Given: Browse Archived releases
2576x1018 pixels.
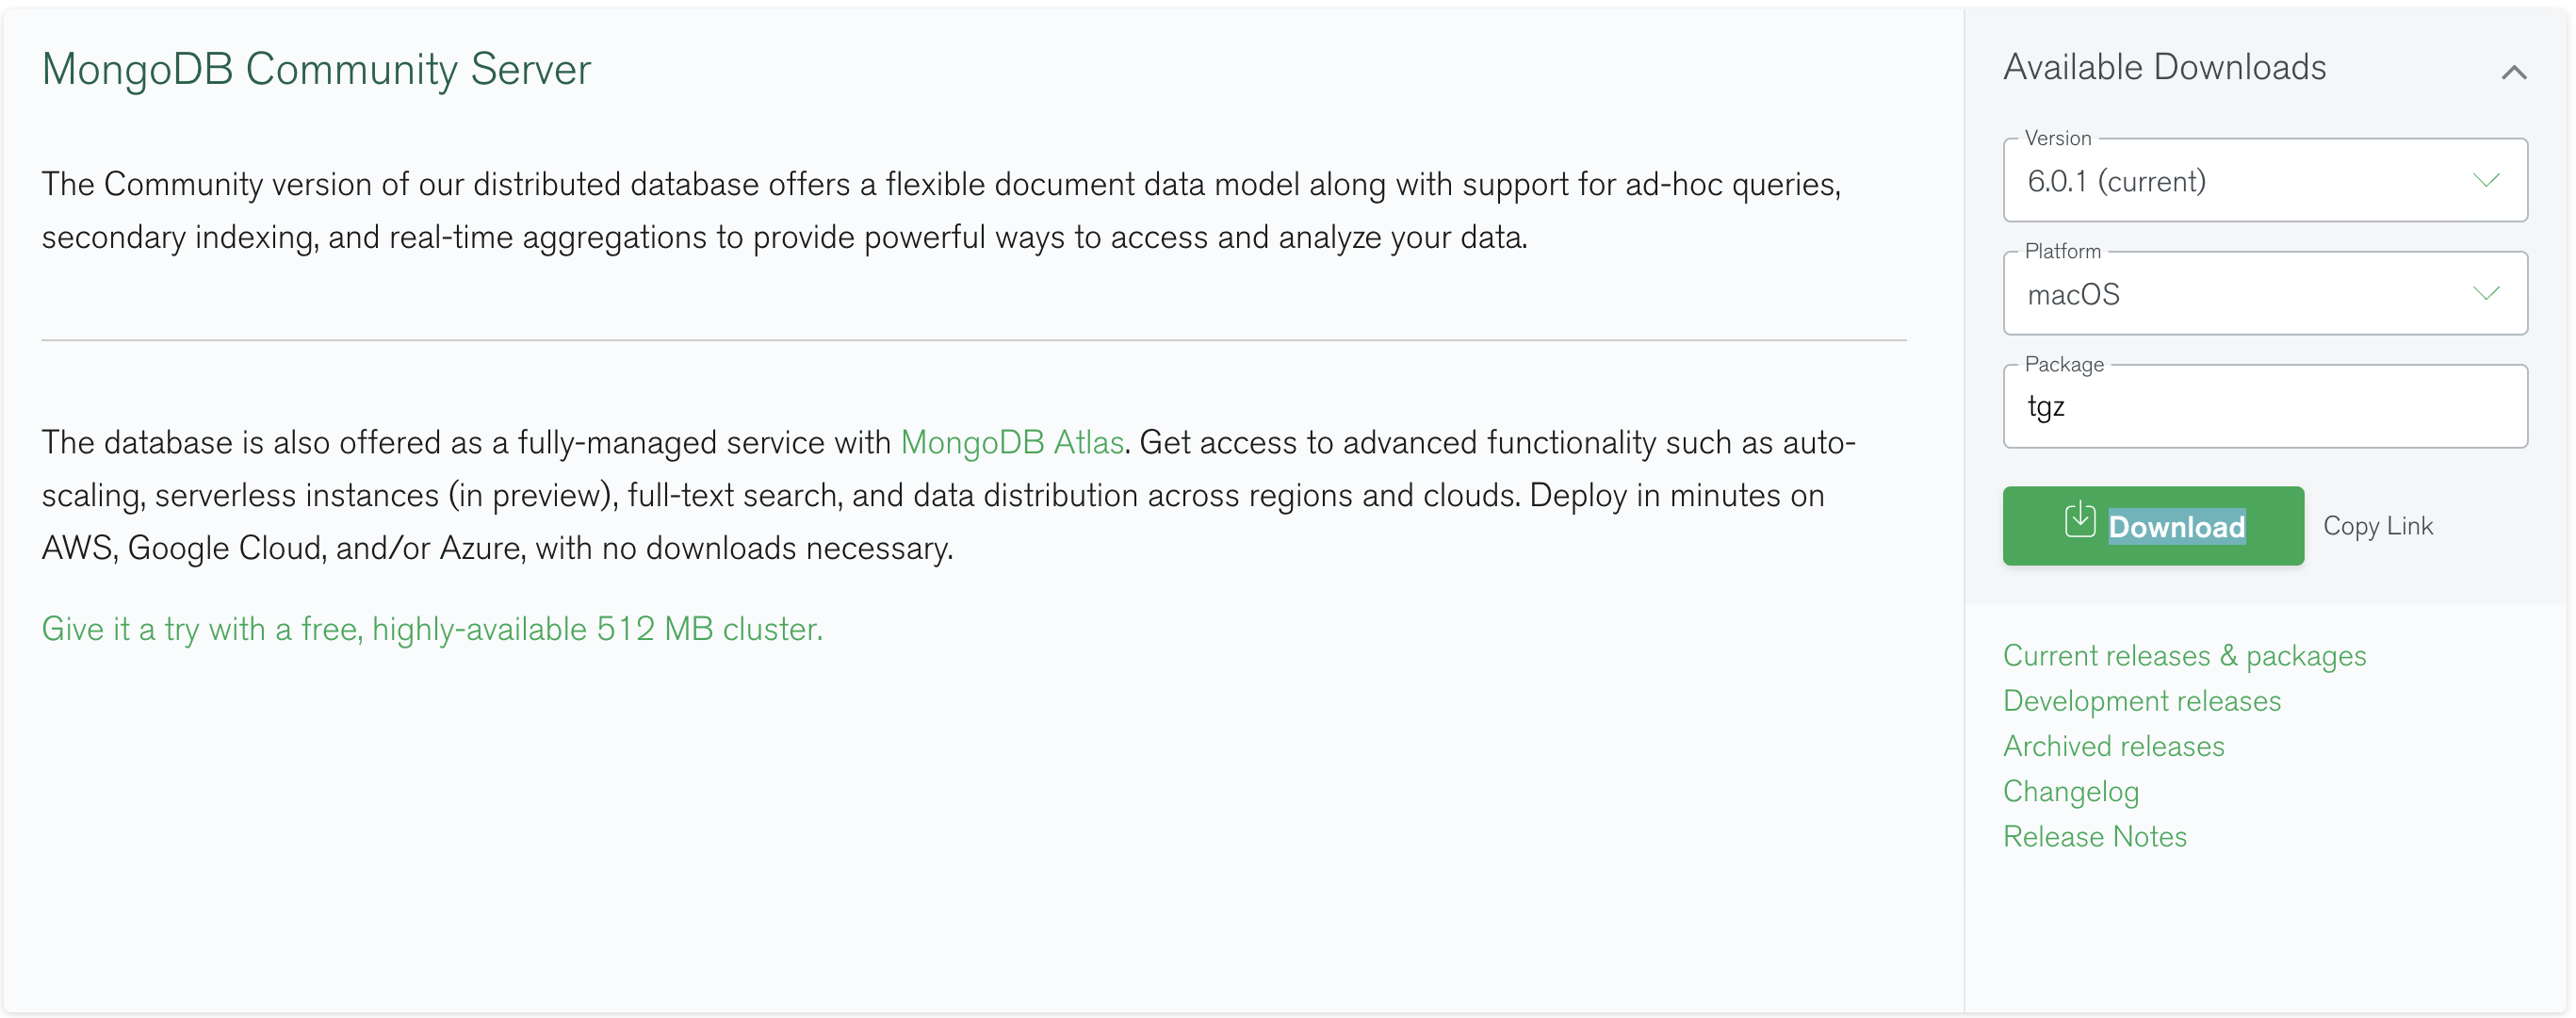Looking at the screenshot, I should click(x=2113, y=745).
